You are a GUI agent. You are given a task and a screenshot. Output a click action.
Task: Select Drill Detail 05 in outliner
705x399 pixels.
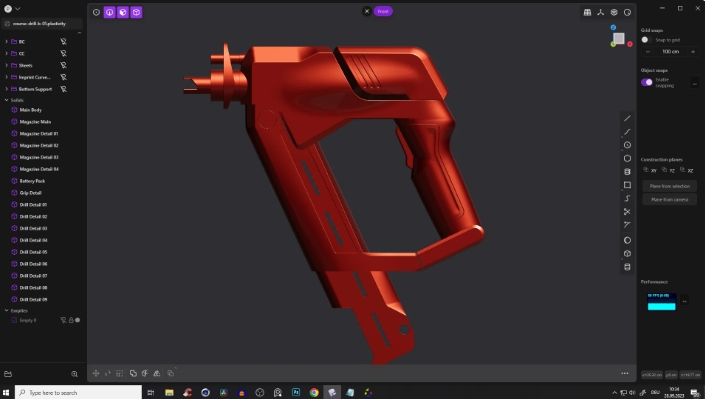tap(33, 252)
